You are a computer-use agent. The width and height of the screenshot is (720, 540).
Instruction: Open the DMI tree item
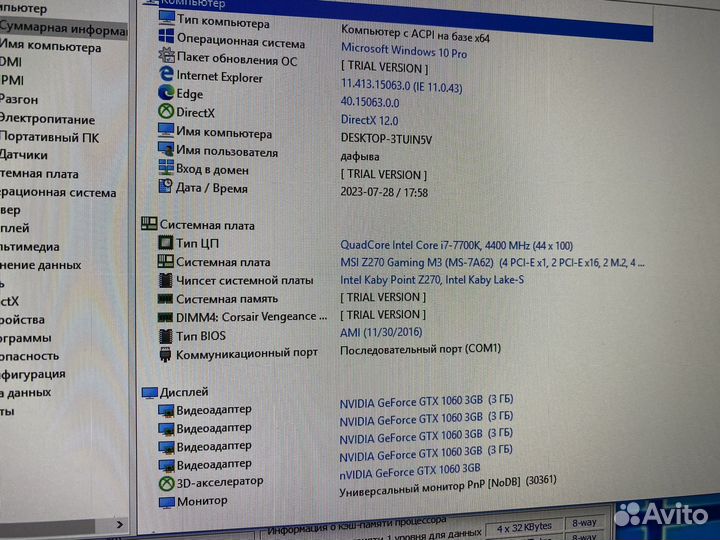(x=11, y=62)
